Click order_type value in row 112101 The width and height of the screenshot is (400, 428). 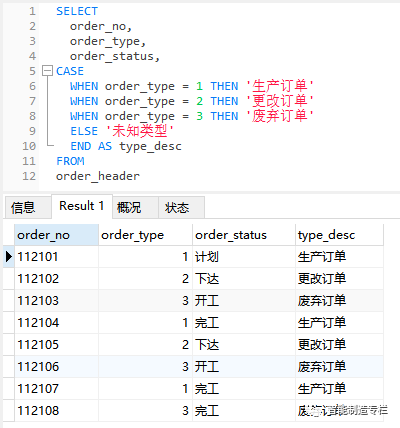coord(145,257)
